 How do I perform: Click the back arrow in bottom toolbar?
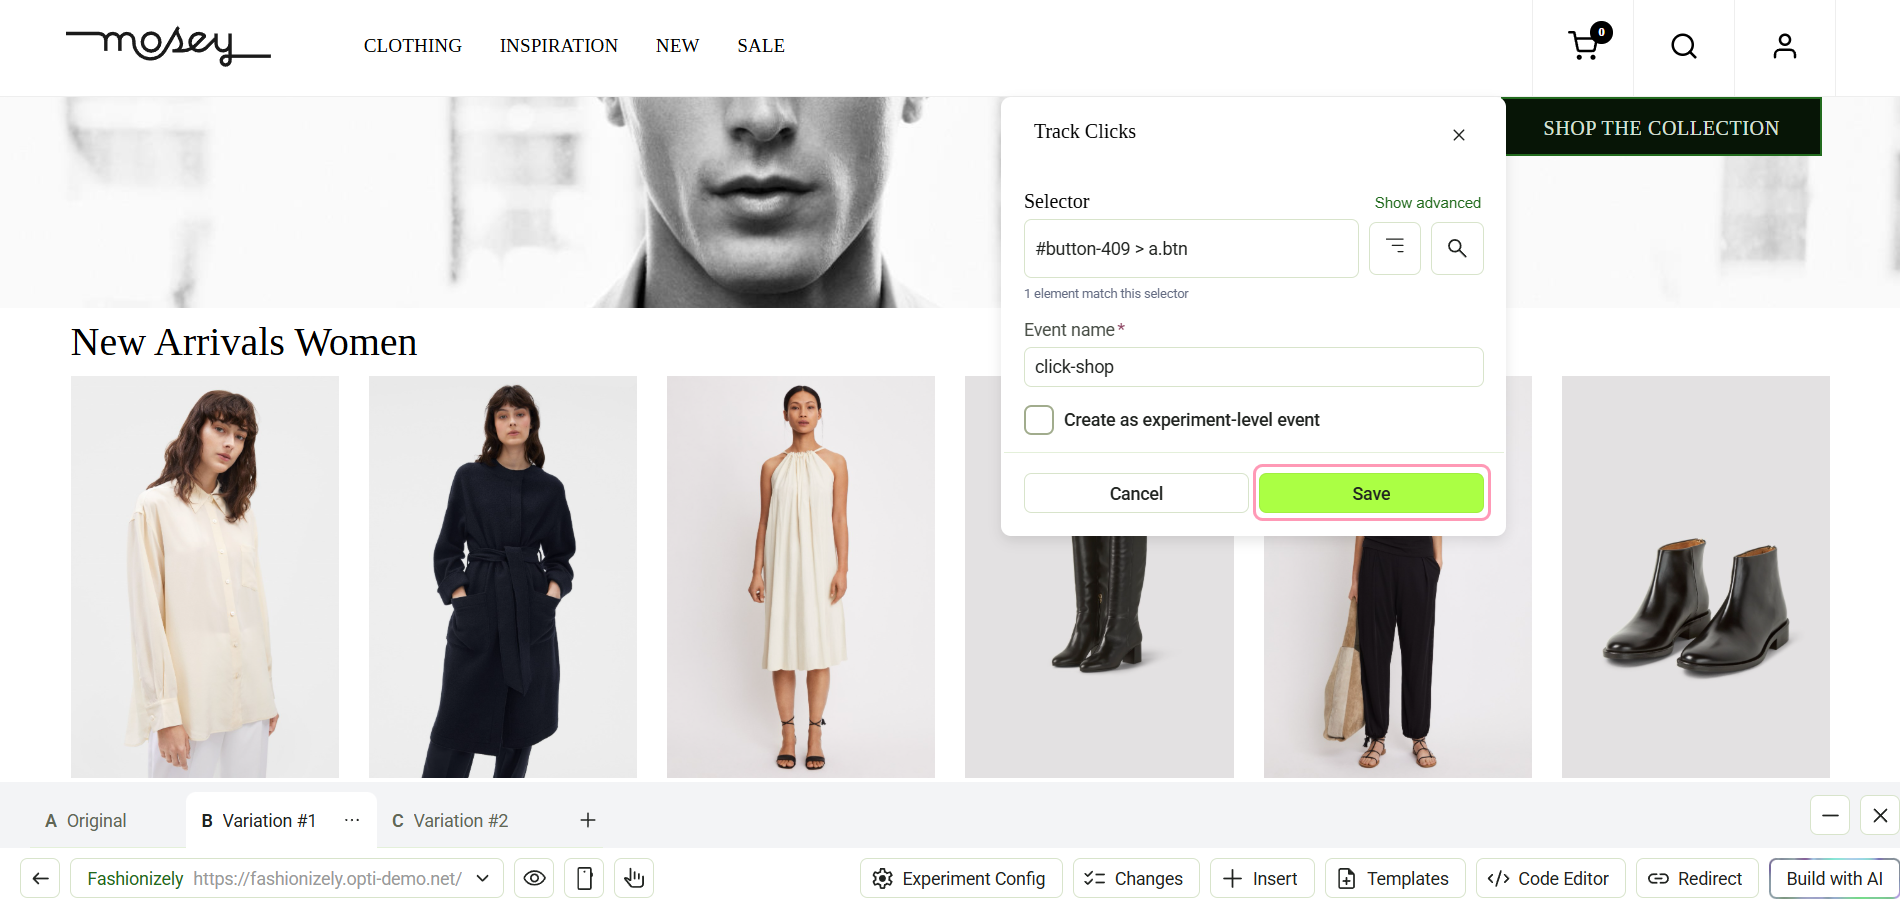pyautogui.click(x=41, y=878)
